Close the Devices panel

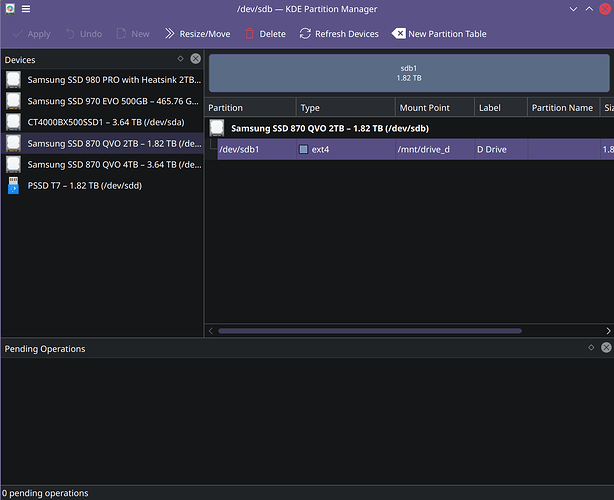(x=195, y=58)
